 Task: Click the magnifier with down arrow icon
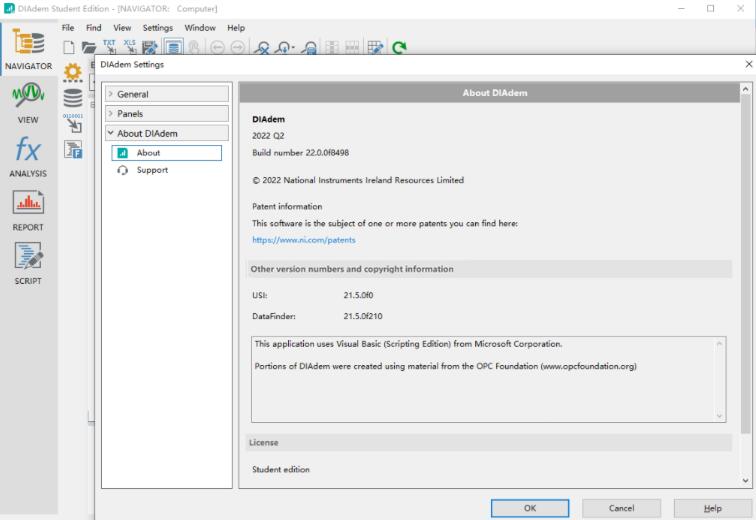pos(285,47)
